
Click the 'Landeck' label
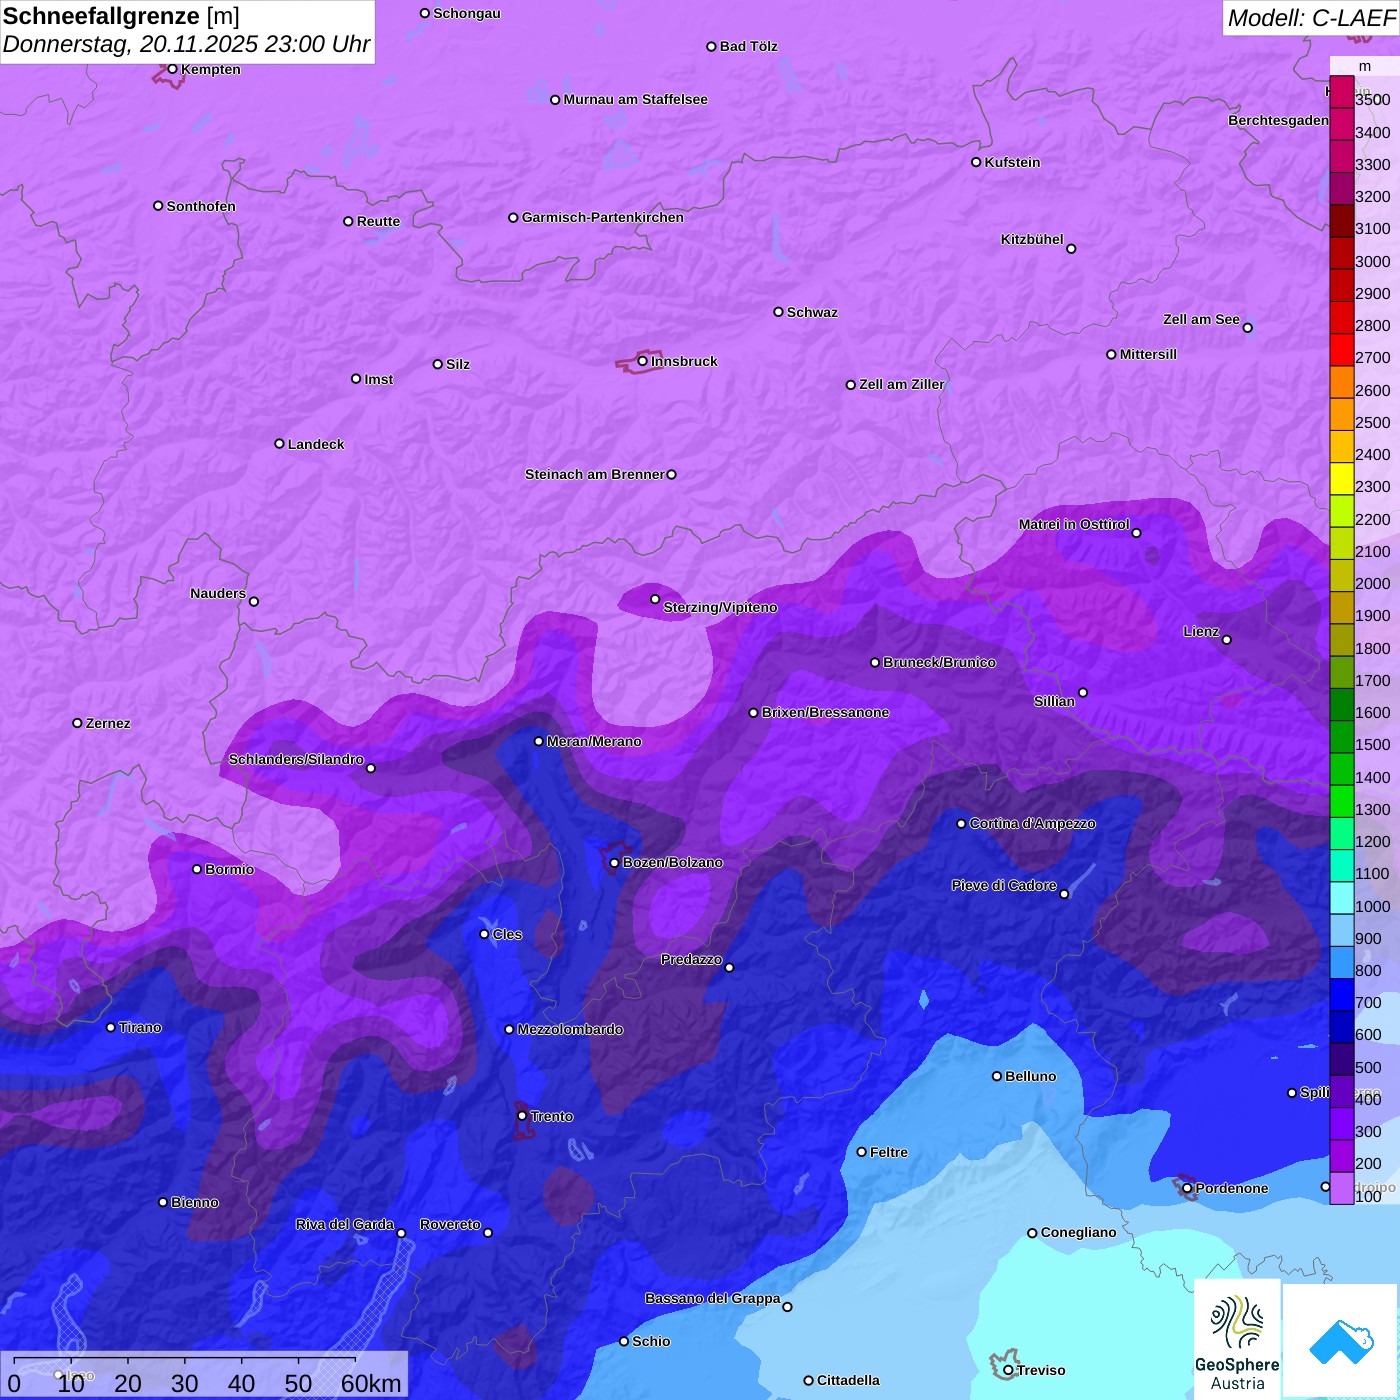pos(316,444)
